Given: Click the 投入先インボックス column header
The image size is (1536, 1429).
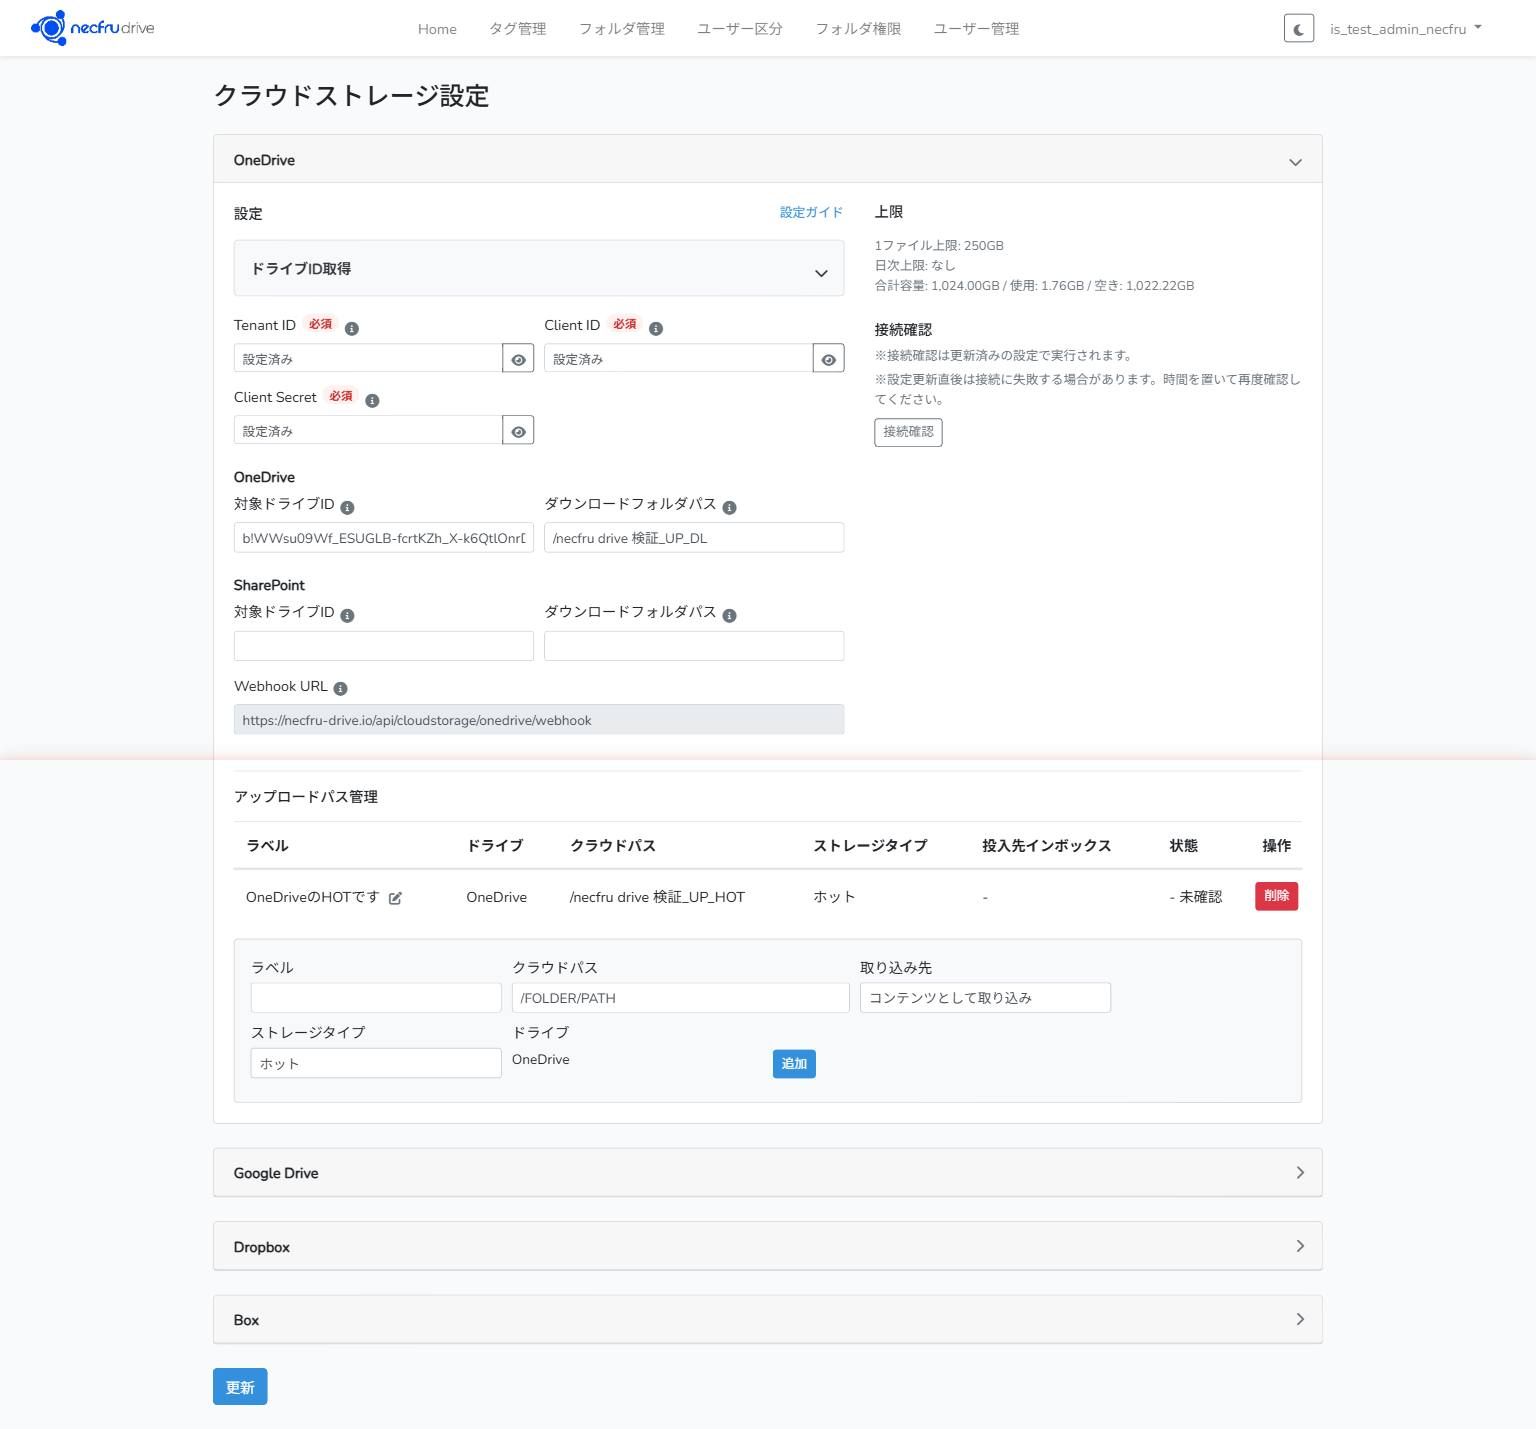Looking at the screenshot, I should point(1046,846).
